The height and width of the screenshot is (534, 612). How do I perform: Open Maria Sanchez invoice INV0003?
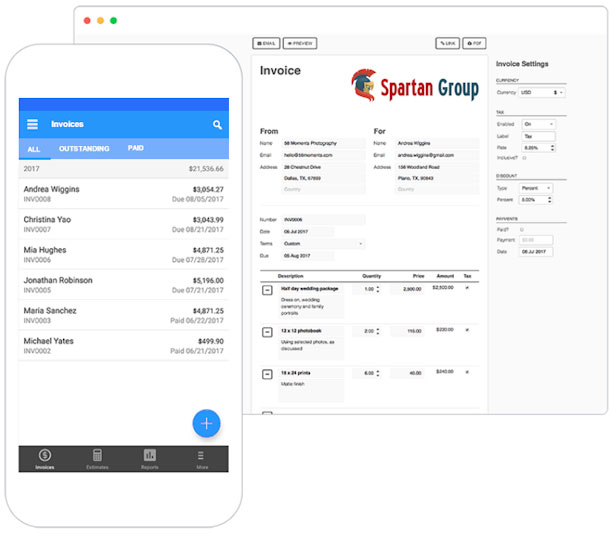pos(124,315)
